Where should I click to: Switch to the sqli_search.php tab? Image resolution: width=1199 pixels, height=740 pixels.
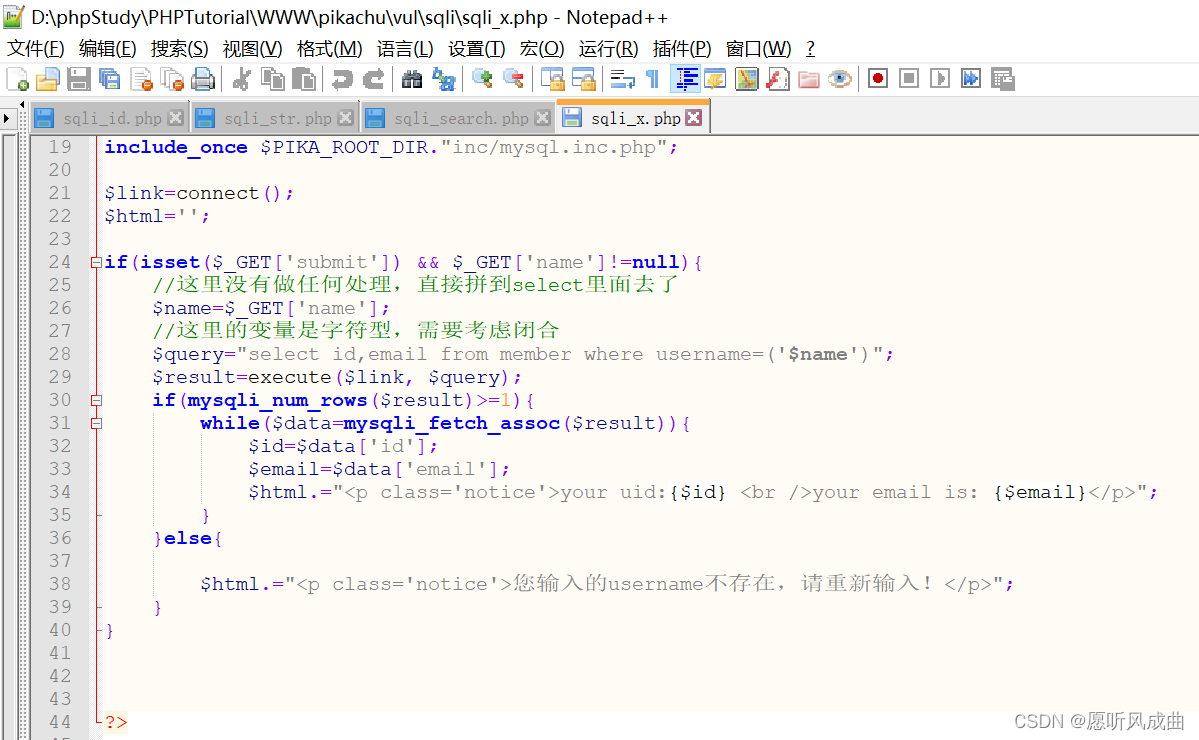[x=460, y=118]
